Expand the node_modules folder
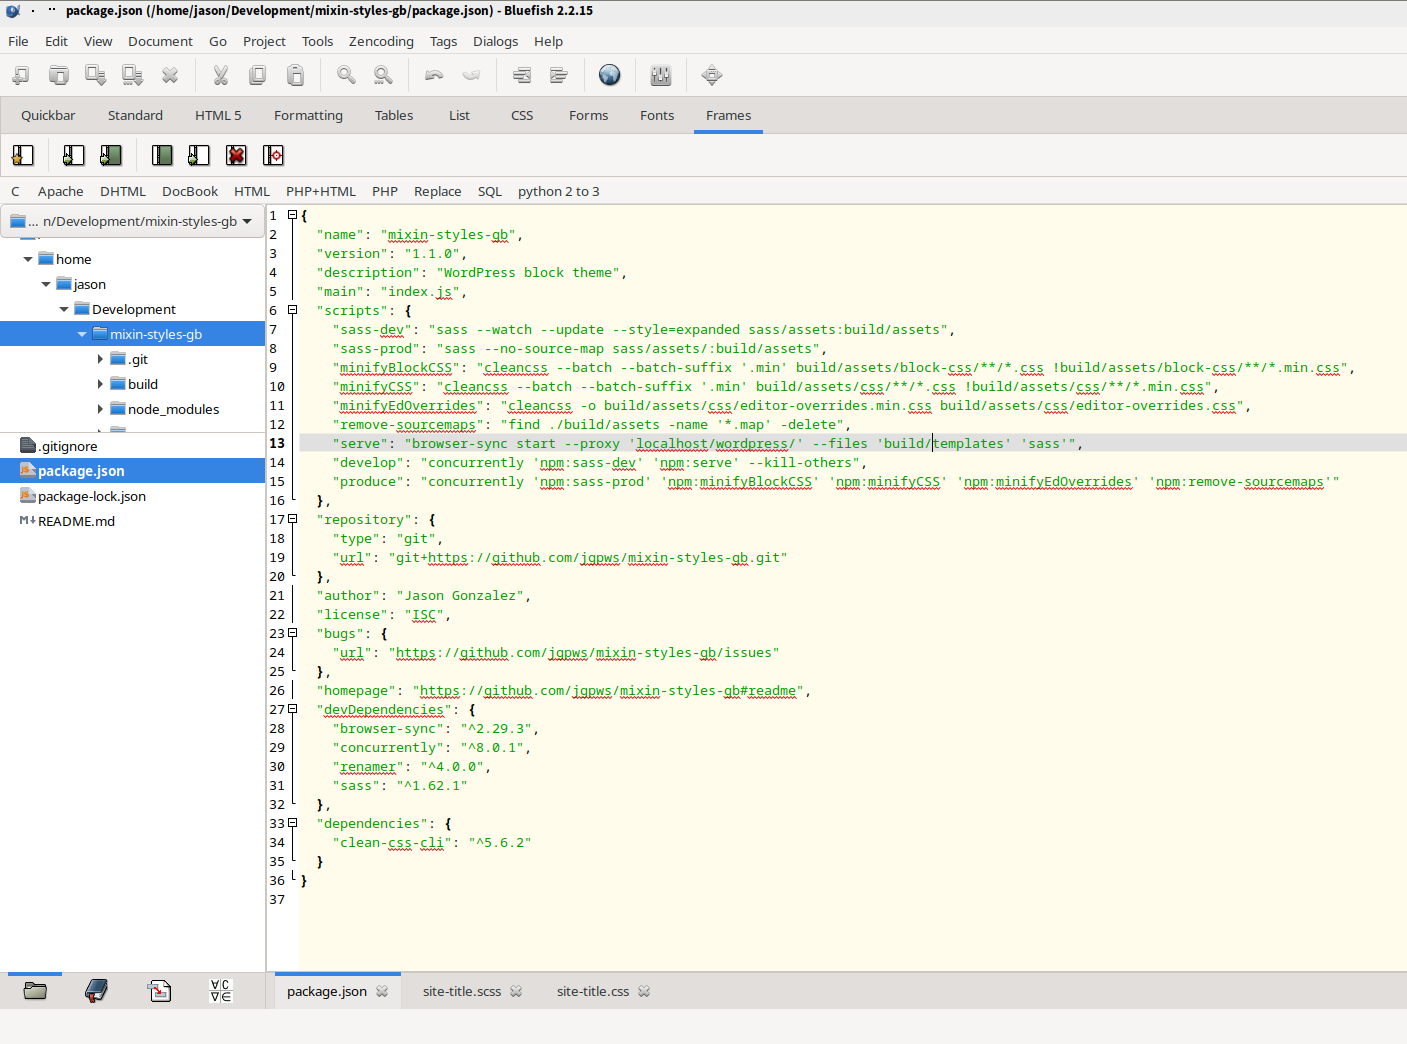1407x1044 pixels. (x=100, y=409)
